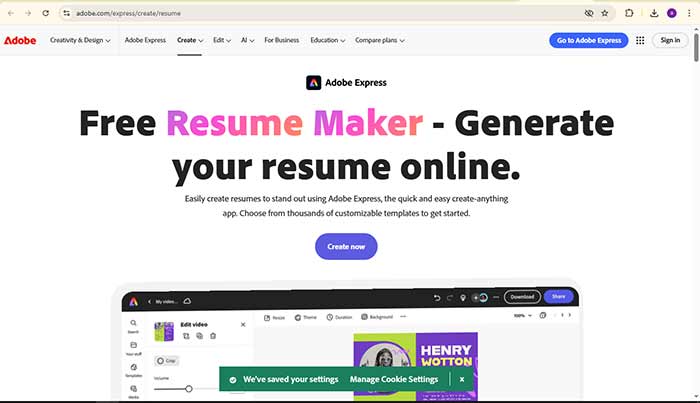The height and width of the screenshot is (403, 700).
Task: Open the For Business nav link
Action: pyautogui.click(x=282, y=40)
